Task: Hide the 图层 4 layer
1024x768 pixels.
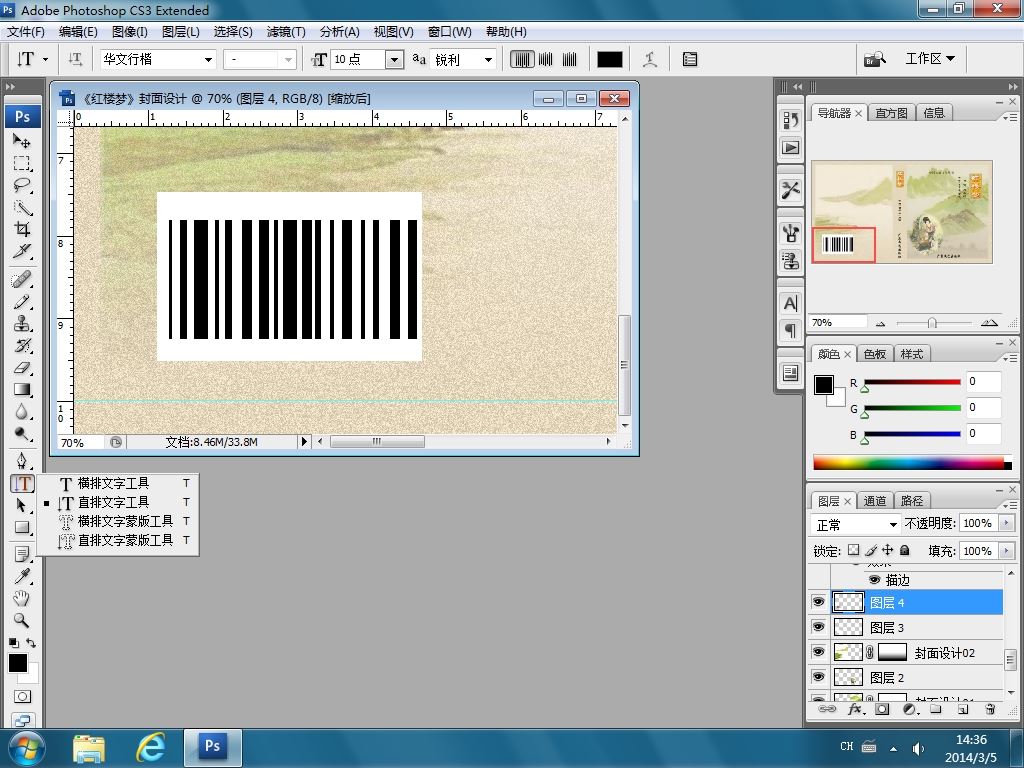Action: click(818, 601)
